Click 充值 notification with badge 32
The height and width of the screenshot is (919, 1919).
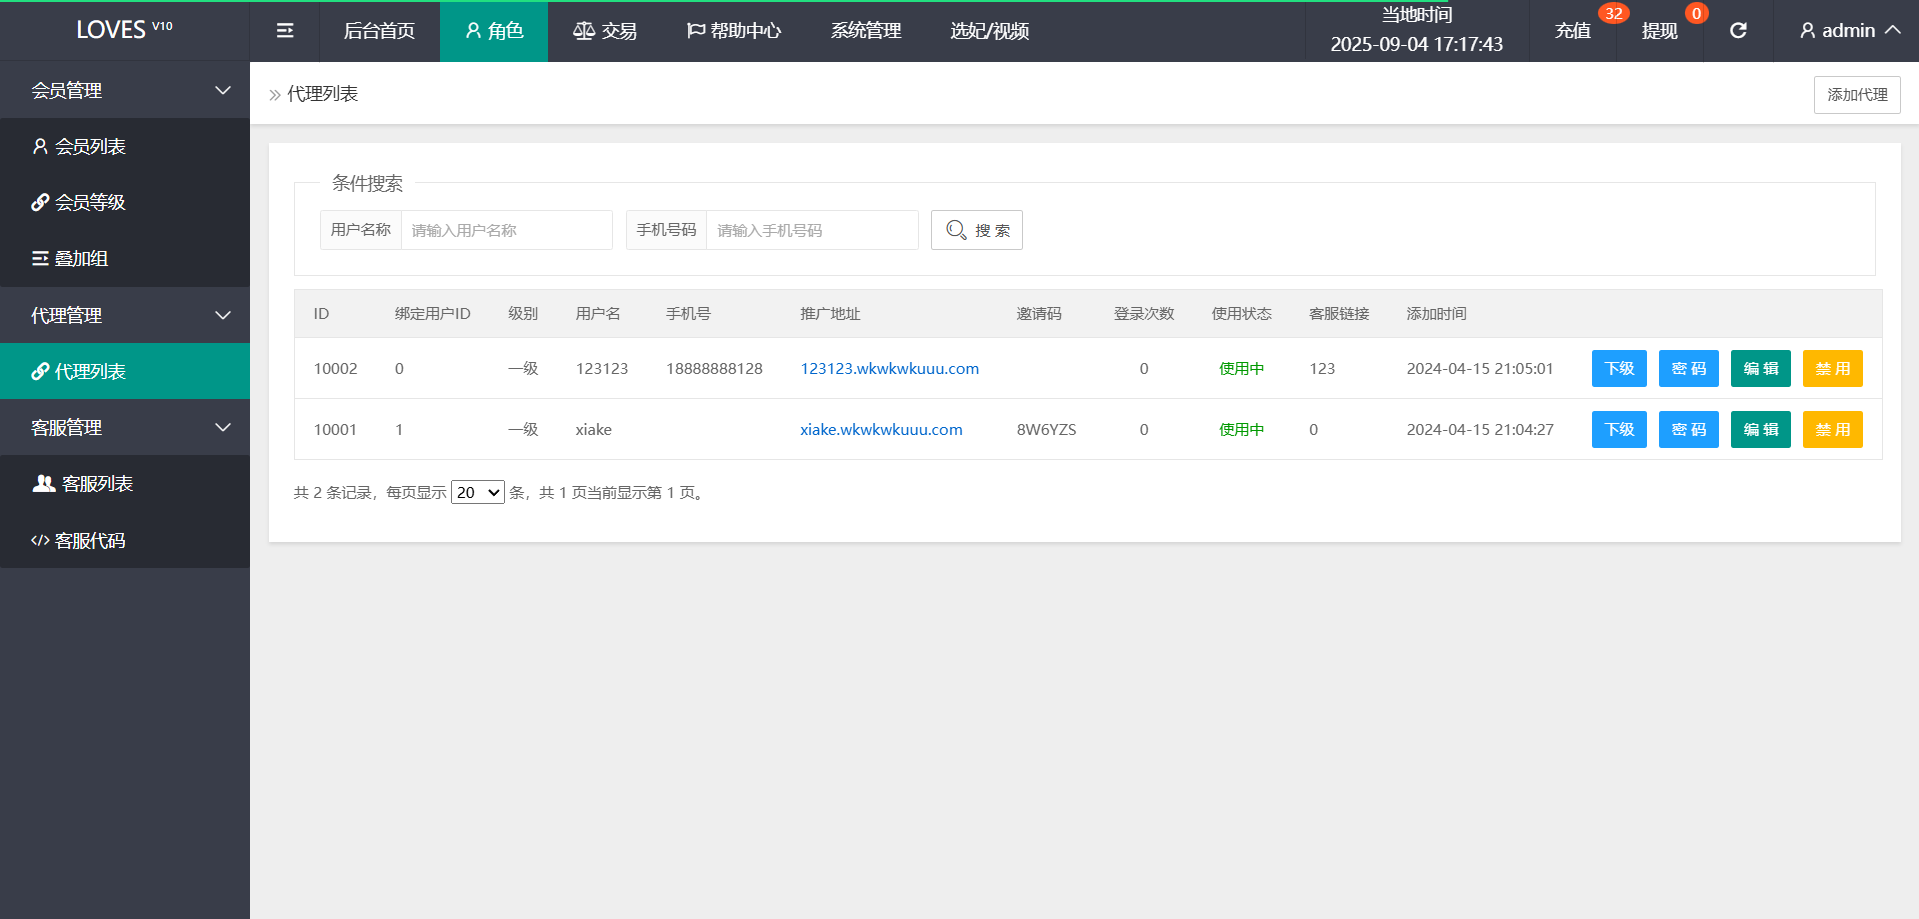click(x=1573, y=31)
